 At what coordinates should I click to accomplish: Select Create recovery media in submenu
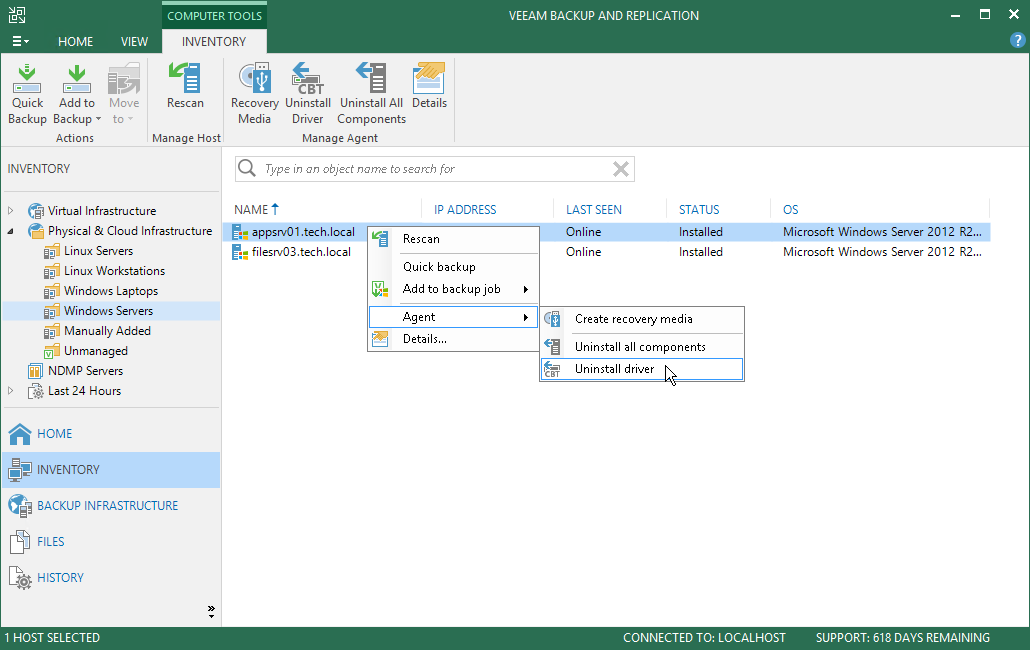(642, 319)
